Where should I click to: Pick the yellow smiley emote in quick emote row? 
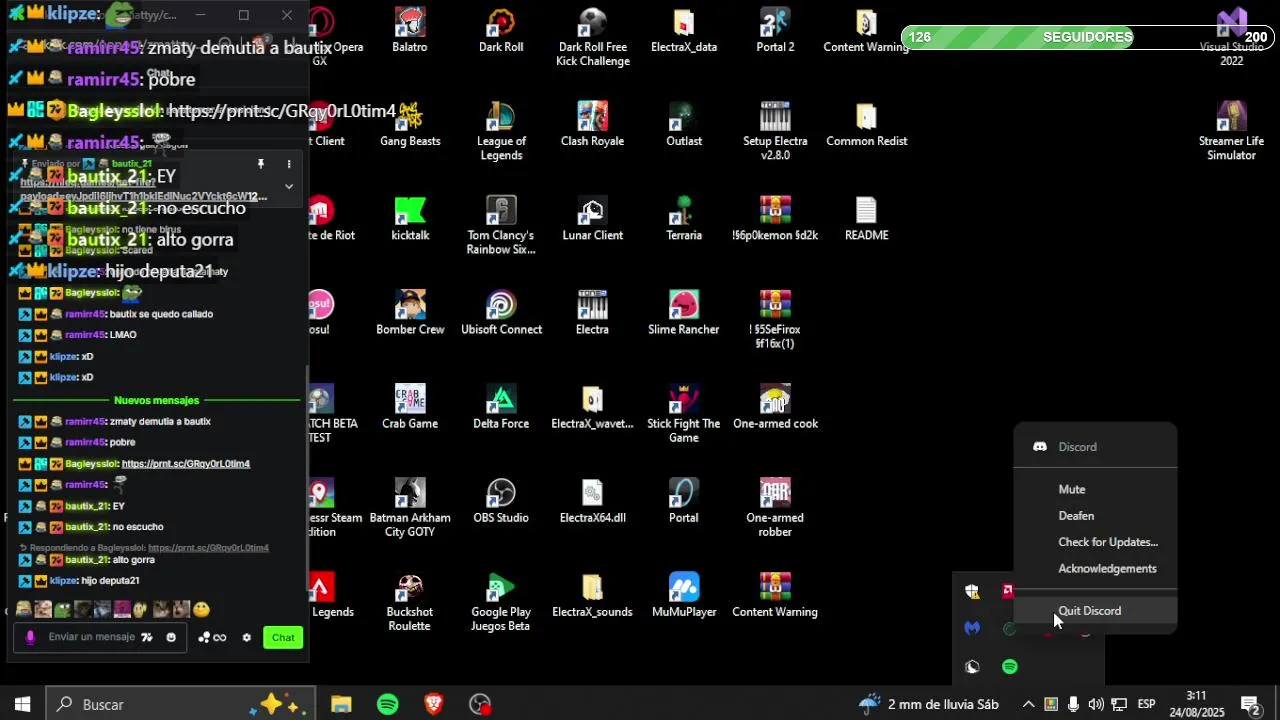(201, 609)
